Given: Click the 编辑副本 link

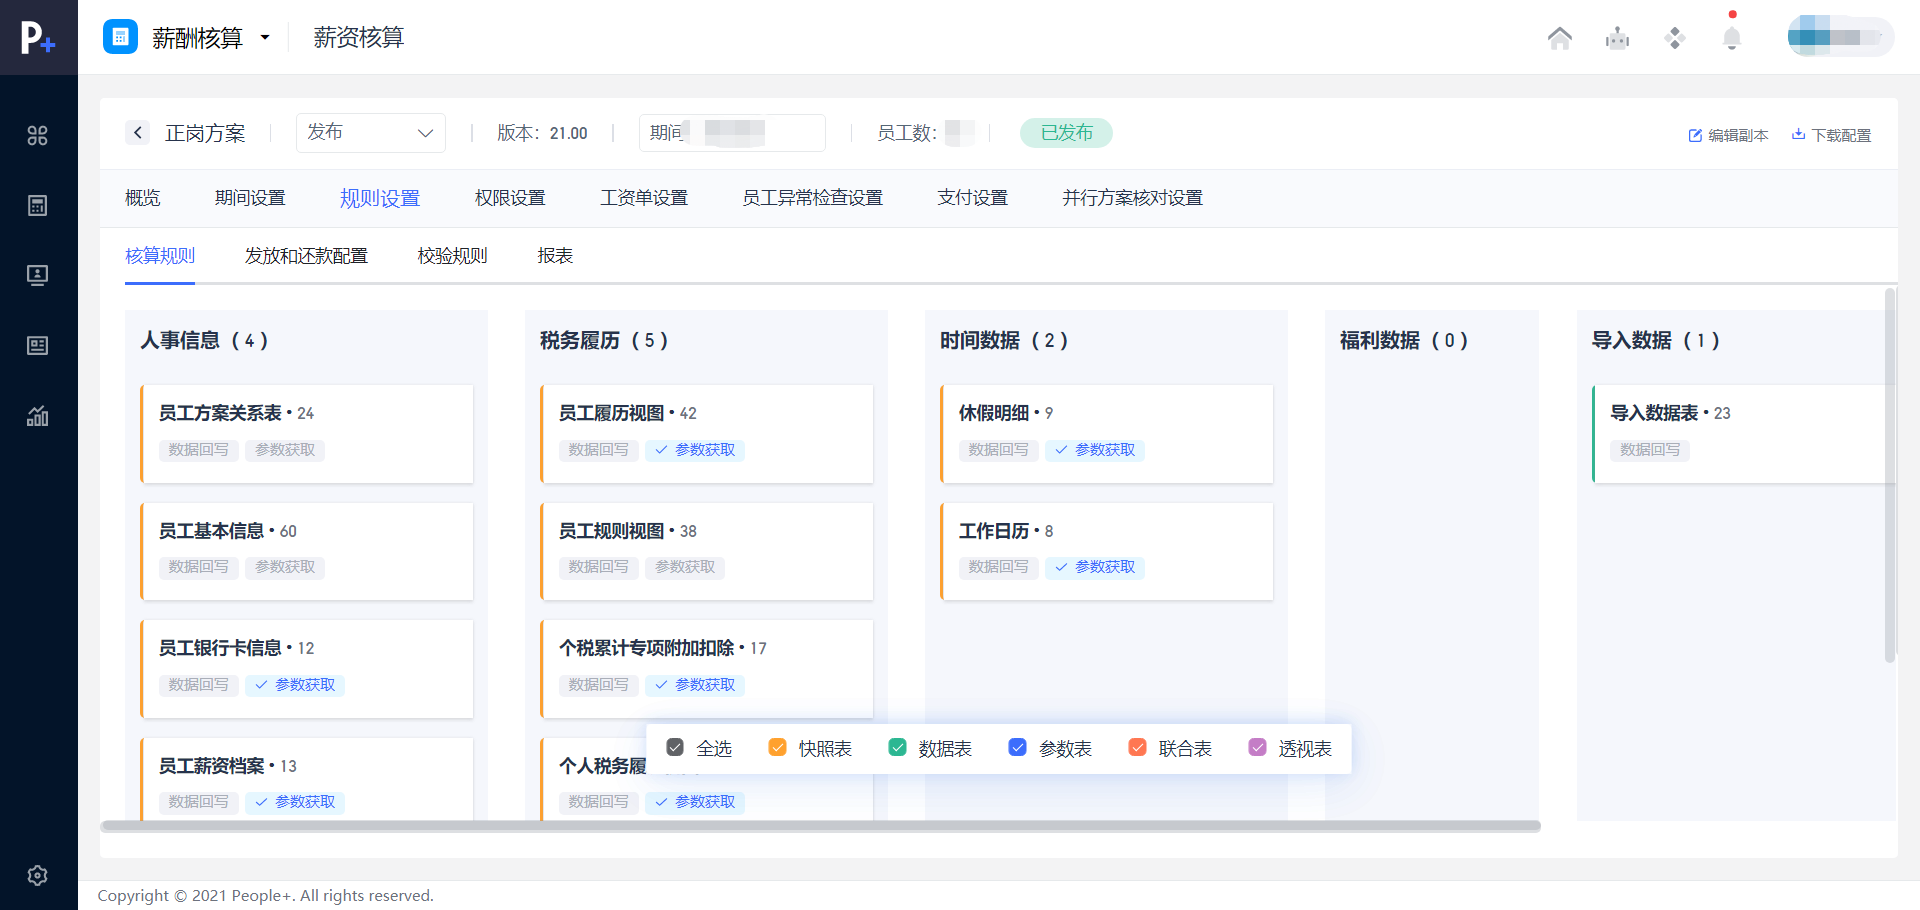Looking at the screenshot, I should click(x=1728, y=135).
